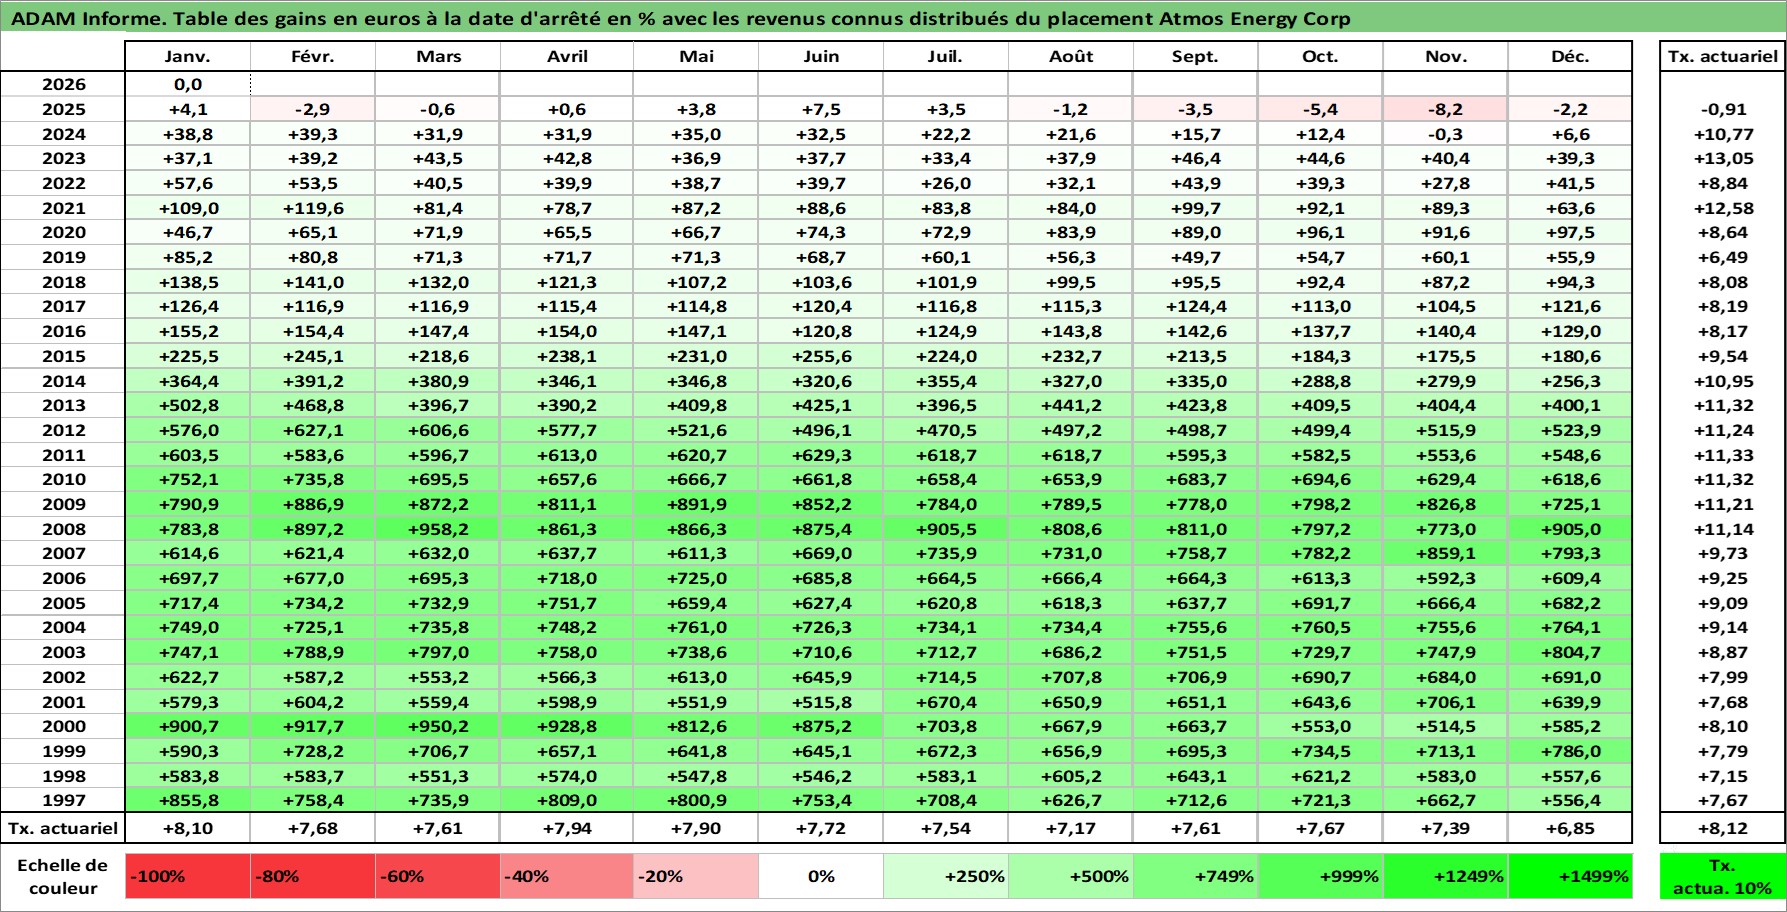Screen dimensions: 1787x912
Task: Click the -60% color swatch
Action: (x=438, y=876)
